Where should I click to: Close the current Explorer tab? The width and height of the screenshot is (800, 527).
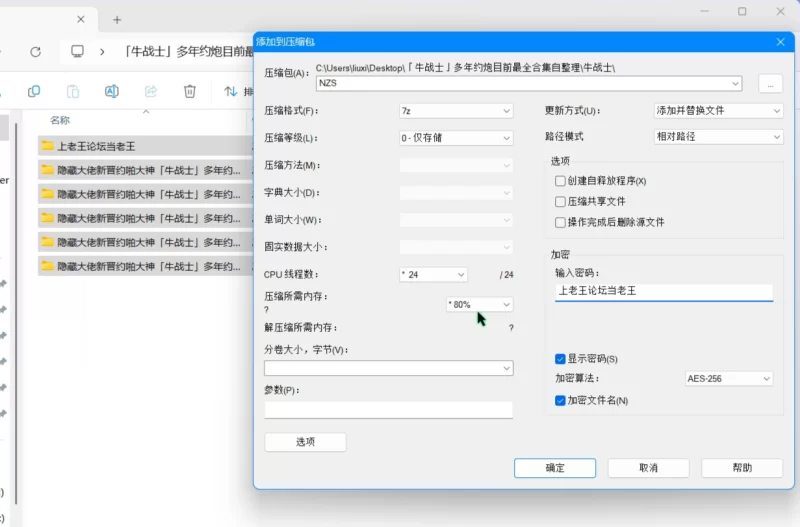click(81, 19)
